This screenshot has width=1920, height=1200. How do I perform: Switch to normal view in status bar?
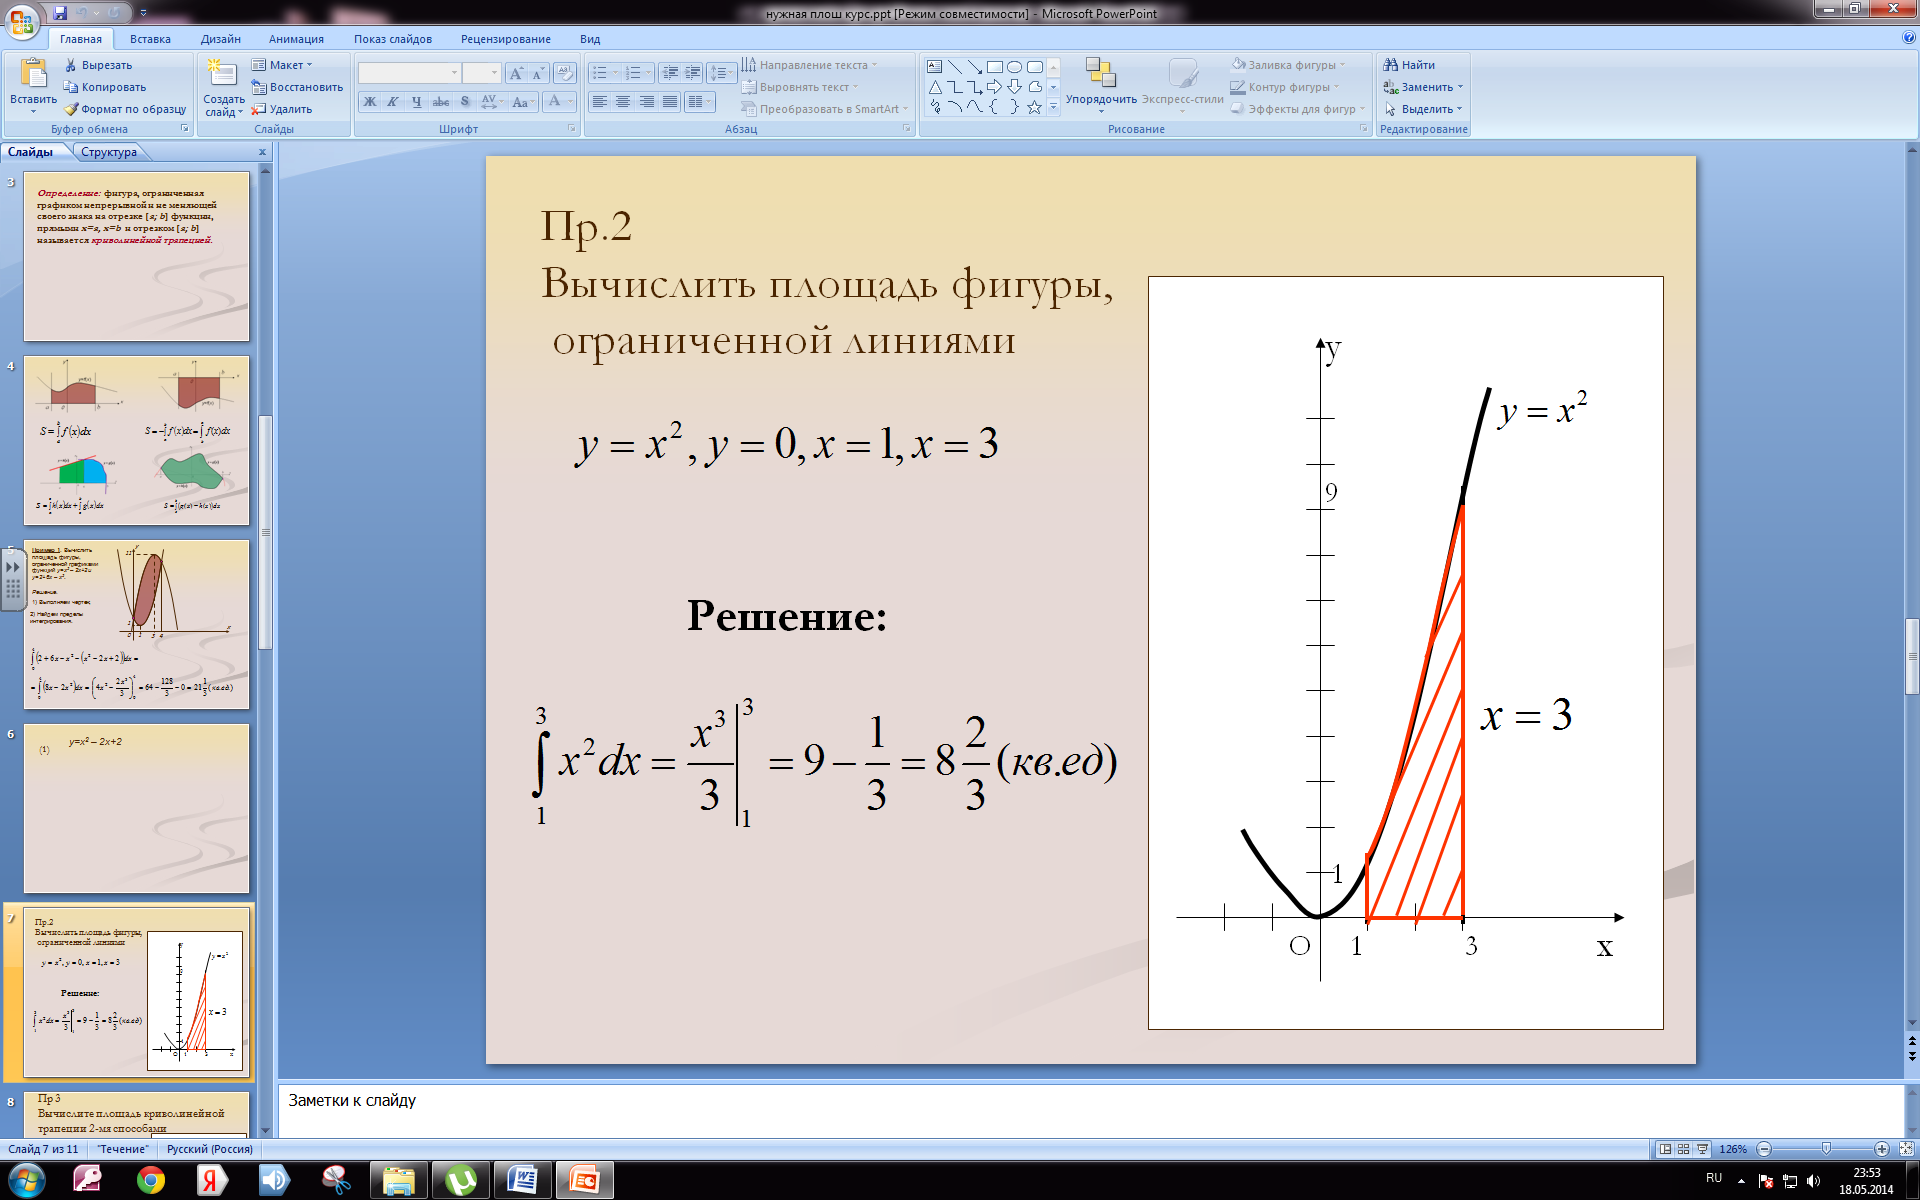click(1665, 1149)
